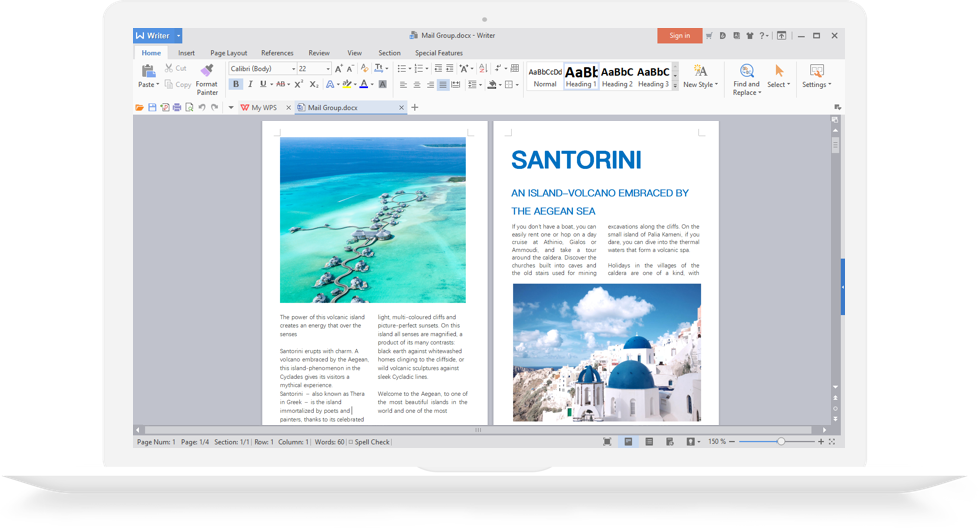The width and height of the screenshot is (979, 528).
Task: Apply the Heading 2 style
Action: pyautogui.click(x=617, y=76)
